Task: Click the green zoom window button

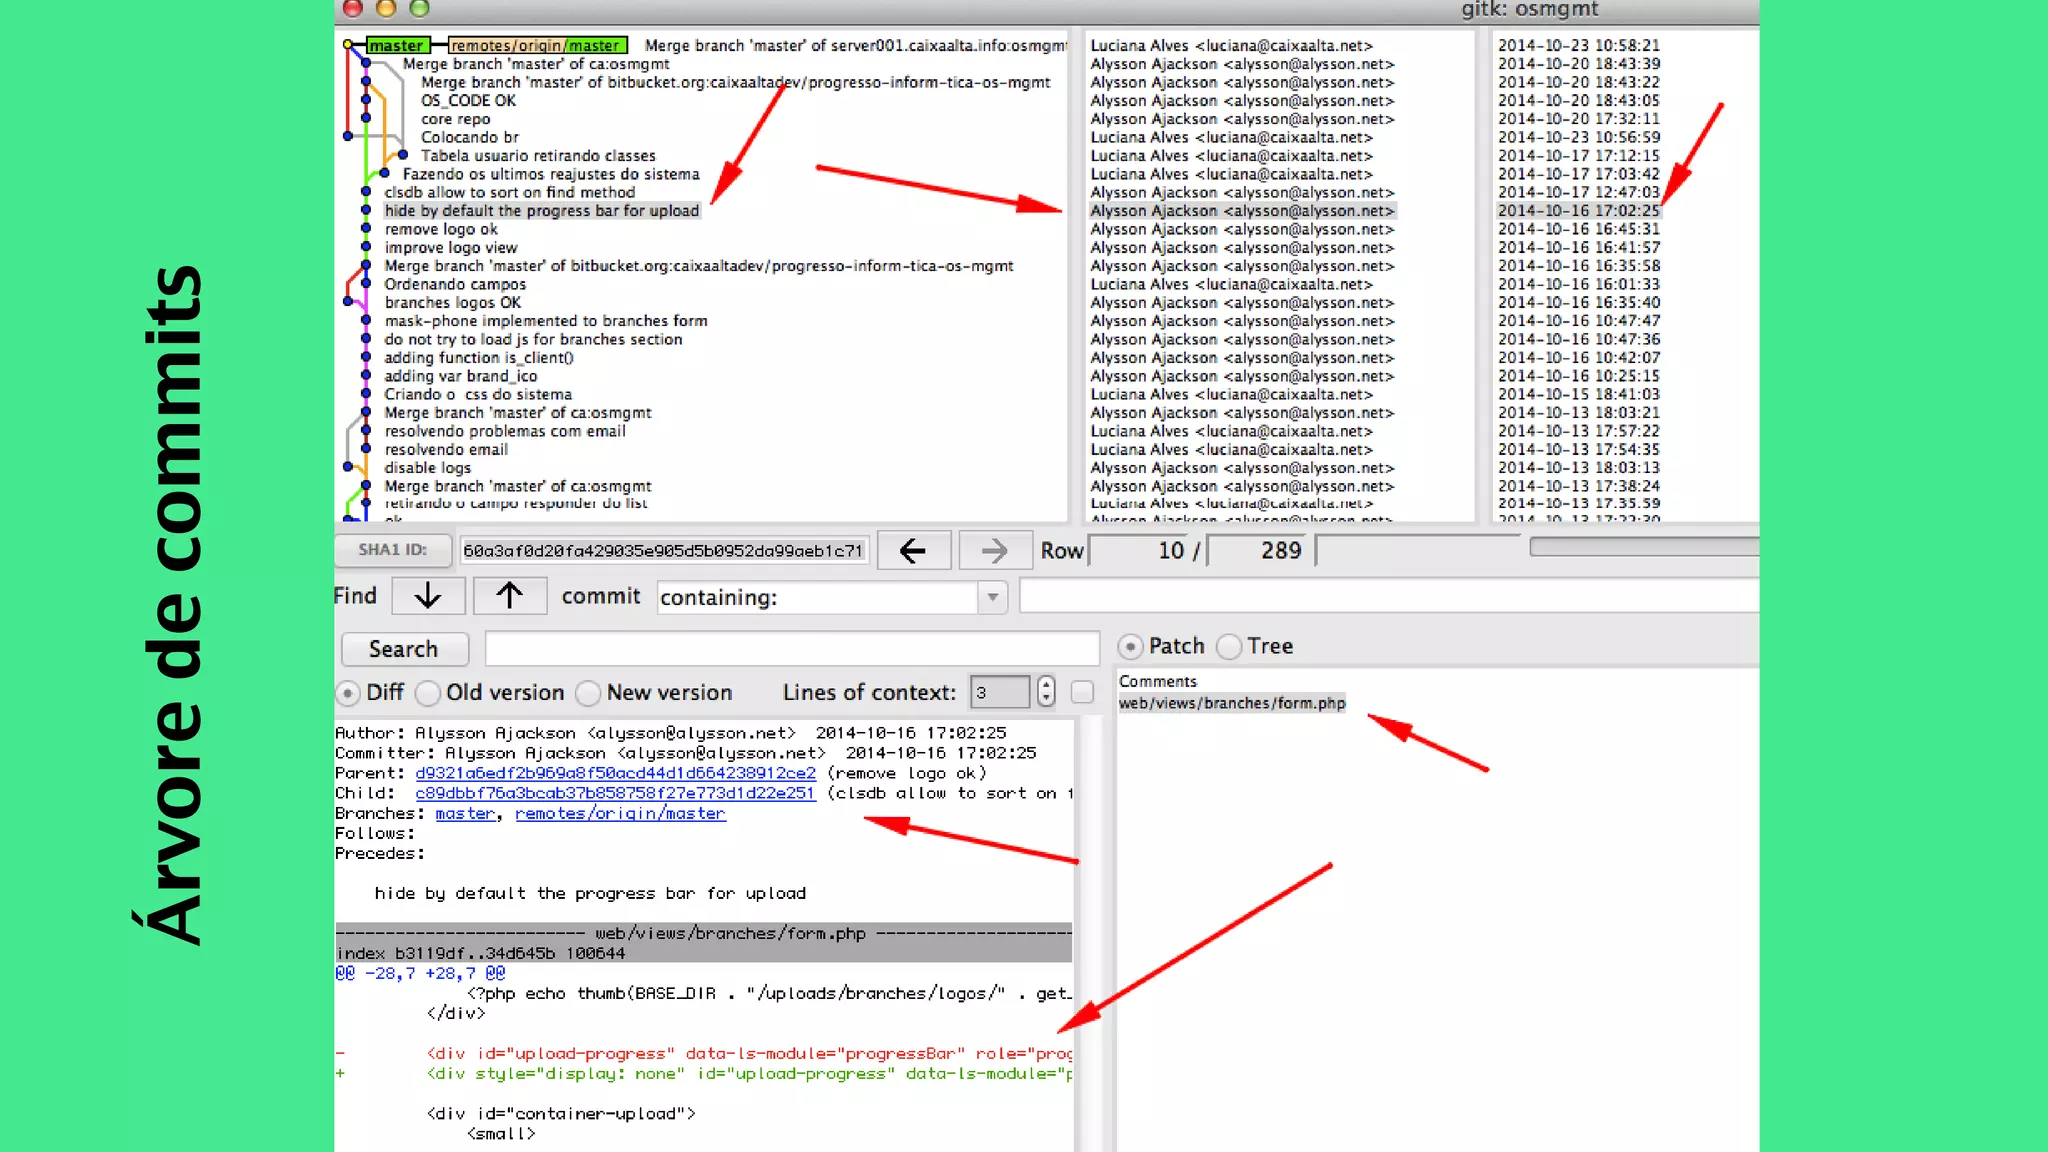Action: click(419, 9)
